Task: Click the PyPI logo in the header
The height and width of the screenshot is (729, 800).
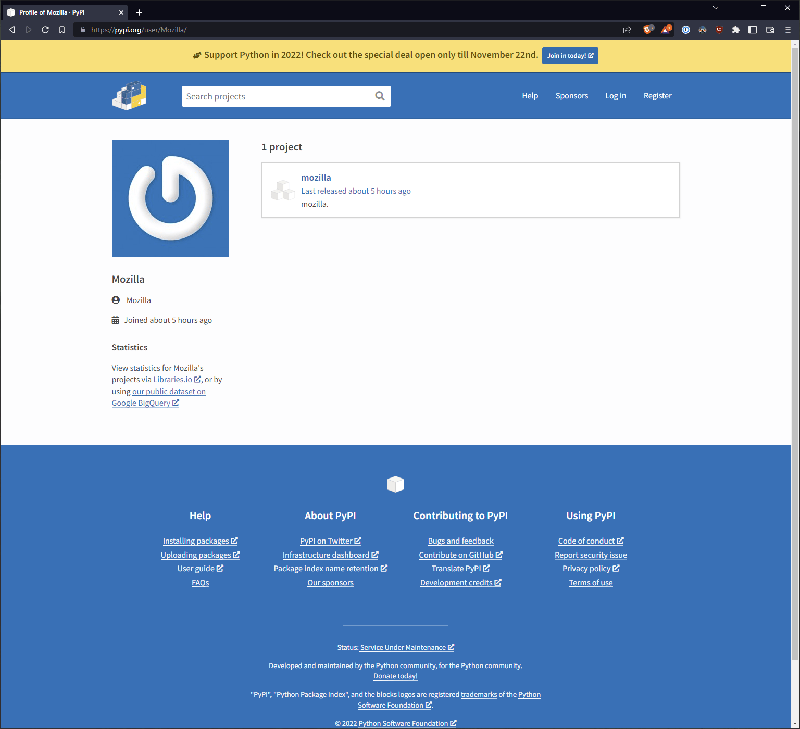Action: pyautogui.click(x=129, y=95)
